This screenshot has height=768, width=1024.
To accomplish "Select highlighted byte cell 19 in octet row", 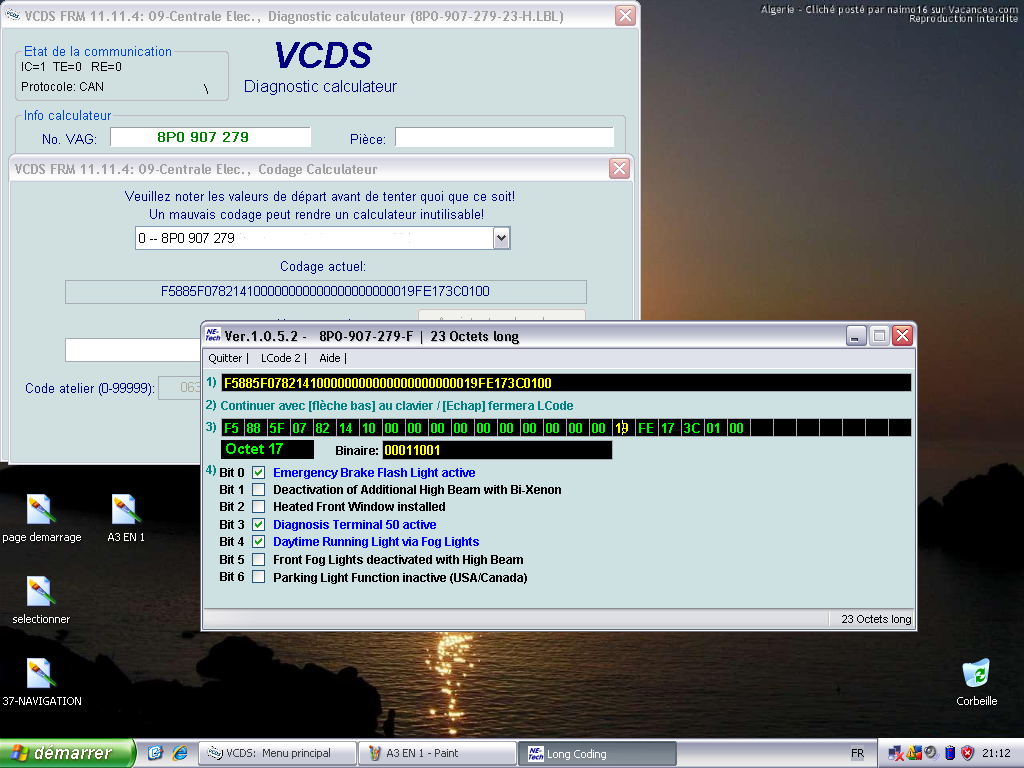I will (622, 428).
